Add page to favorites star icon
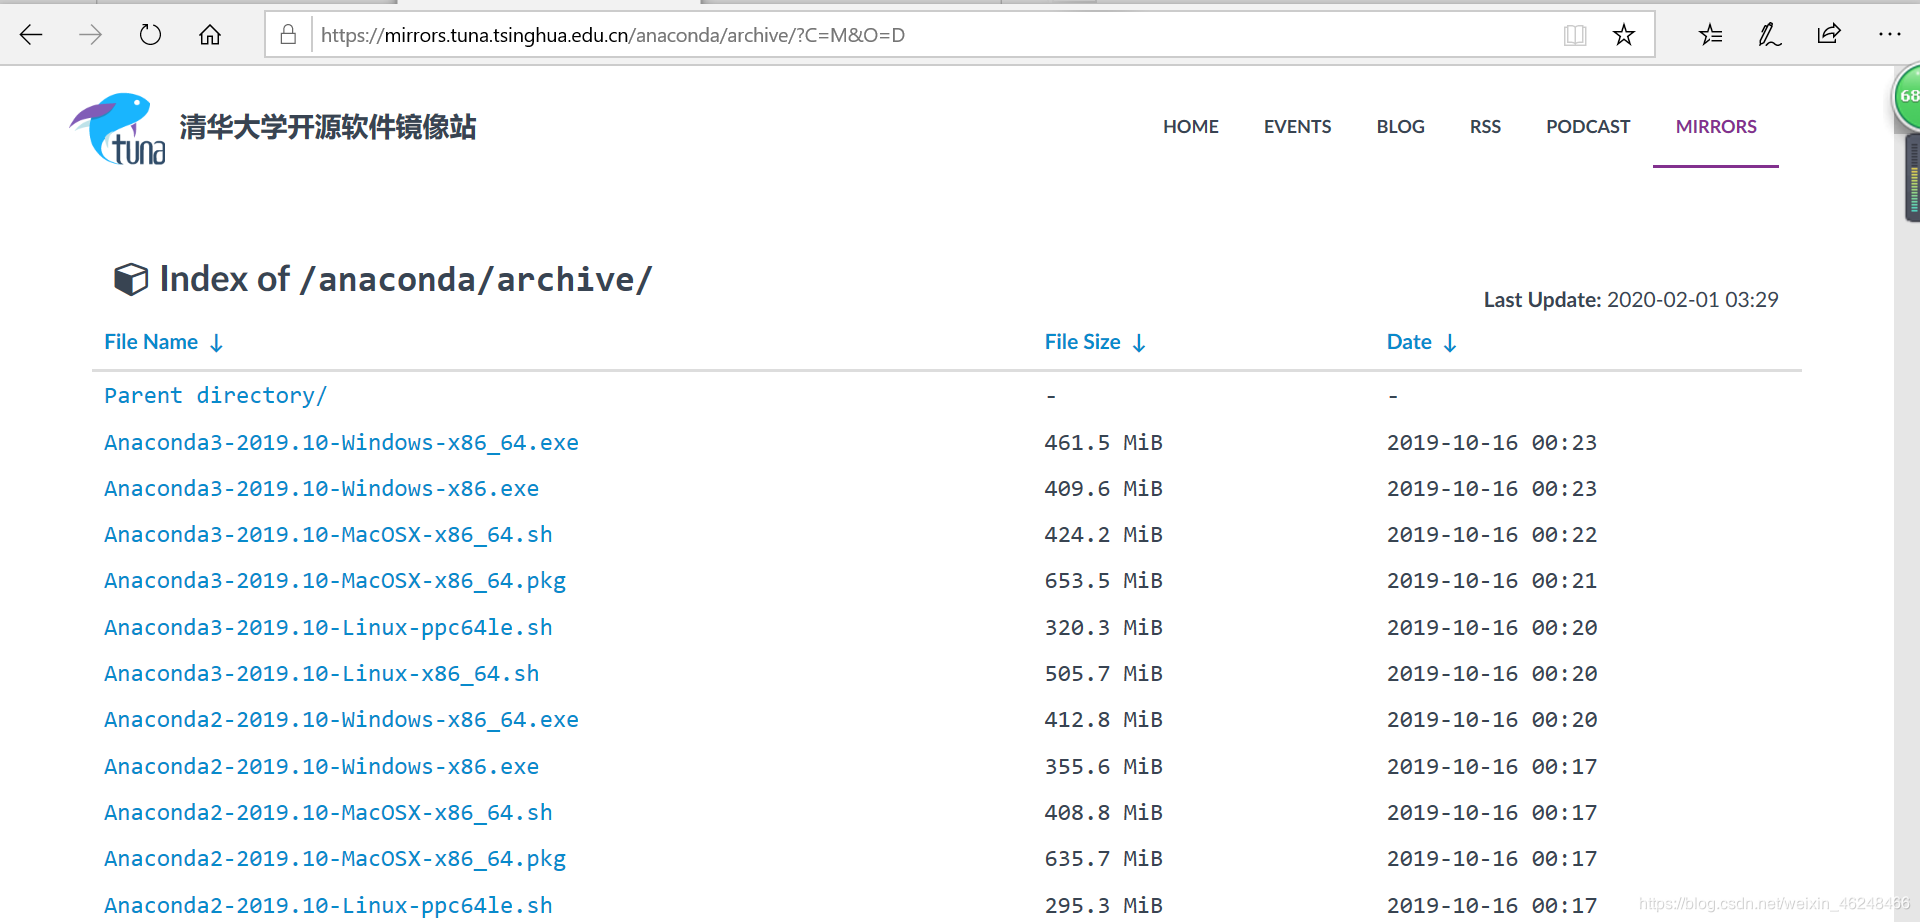The height and width of the screenshot is (922, 1920). point(1624,35)
